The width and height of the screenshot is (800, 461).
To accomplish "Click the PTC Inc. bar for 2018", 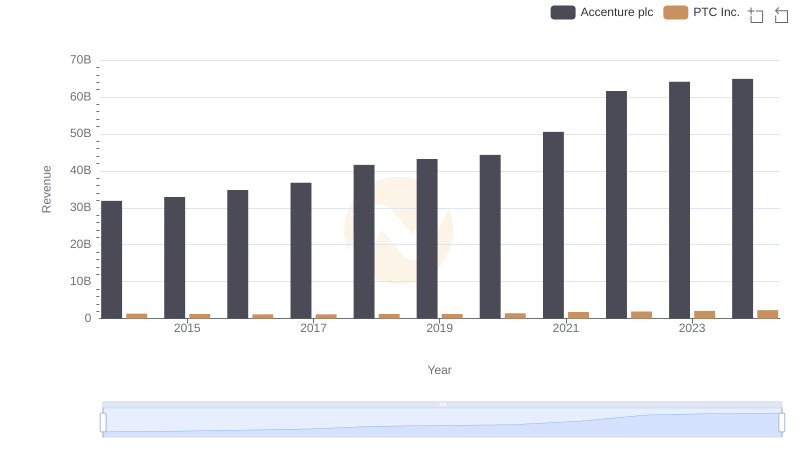I will 389,316.
